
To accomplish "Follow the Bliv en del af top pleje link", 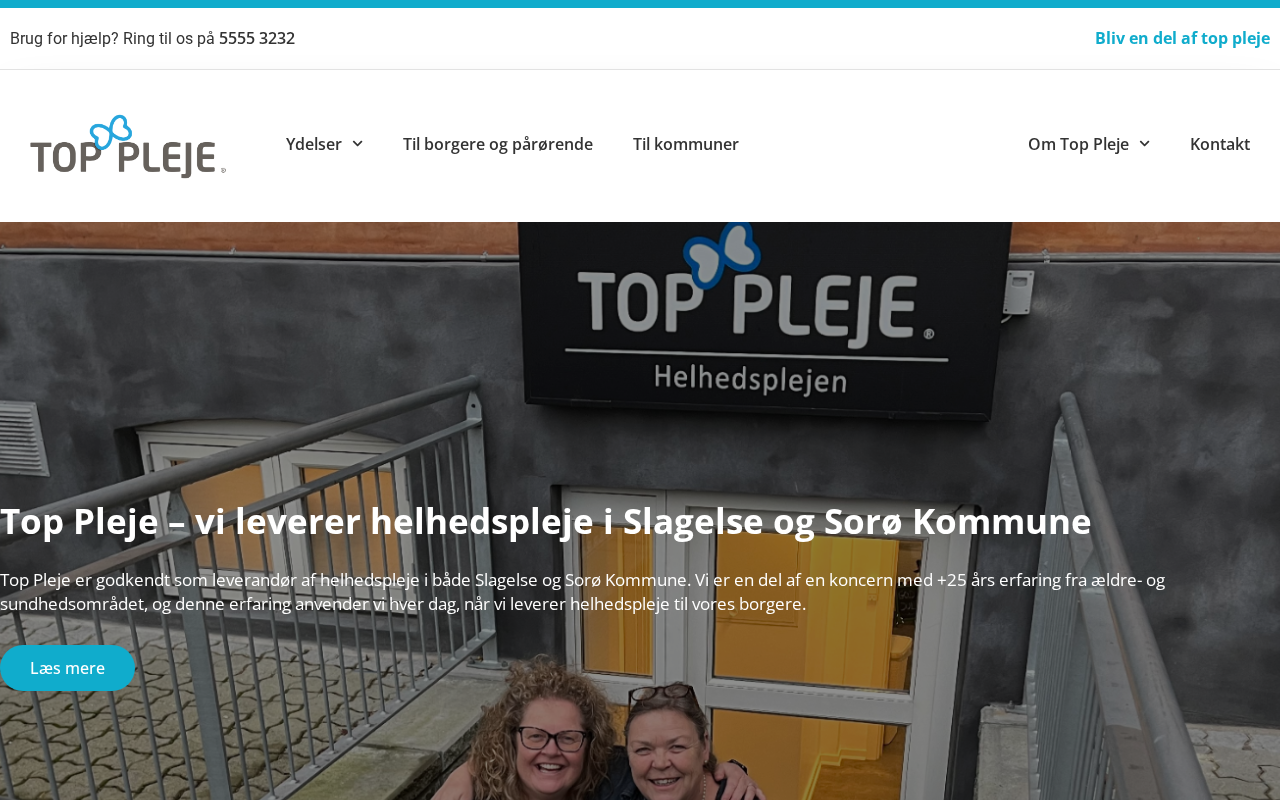I will 1182,38.
